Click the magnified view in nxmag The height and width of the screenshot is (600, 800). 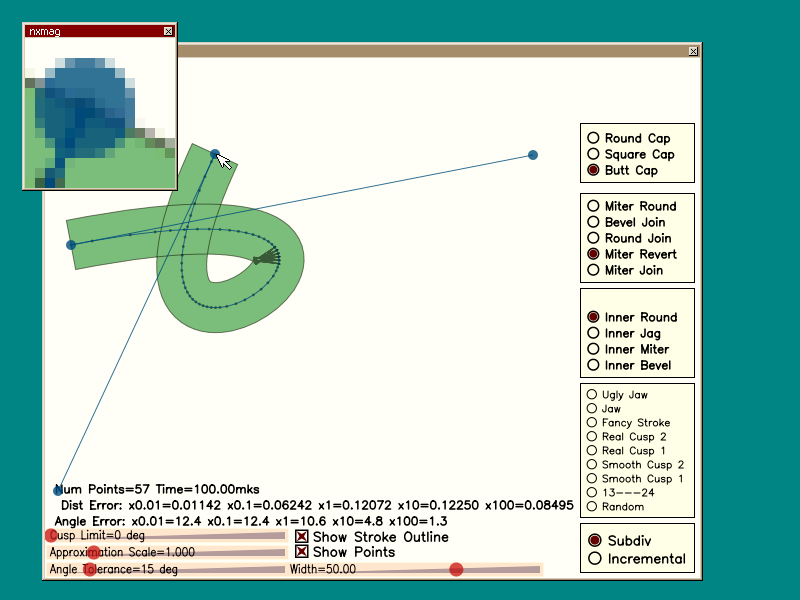100,113
